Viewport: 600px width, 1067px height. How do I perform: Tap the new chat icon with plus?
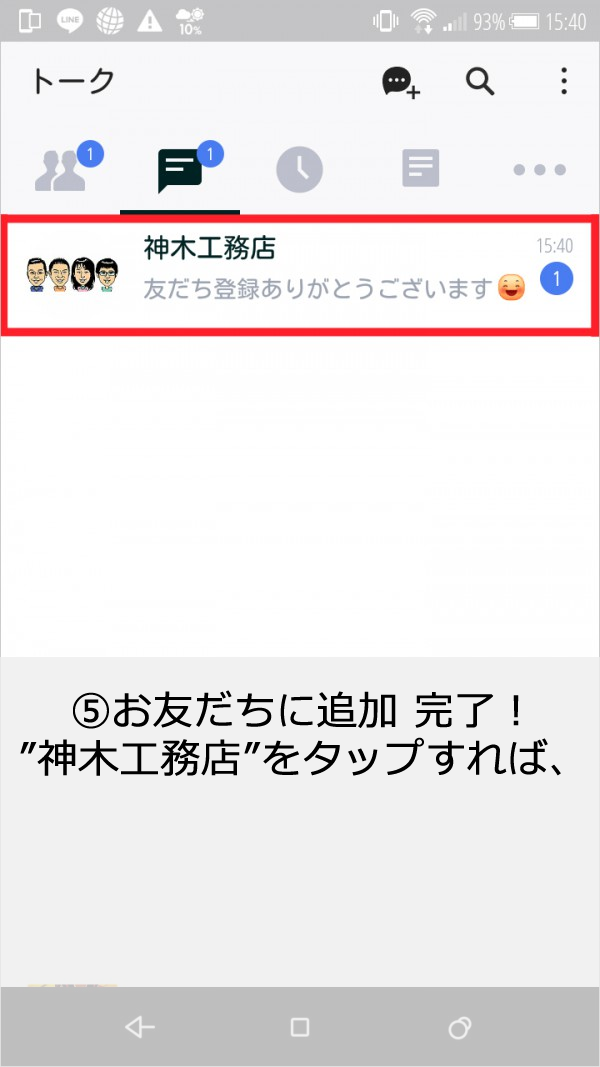[401, 83]
